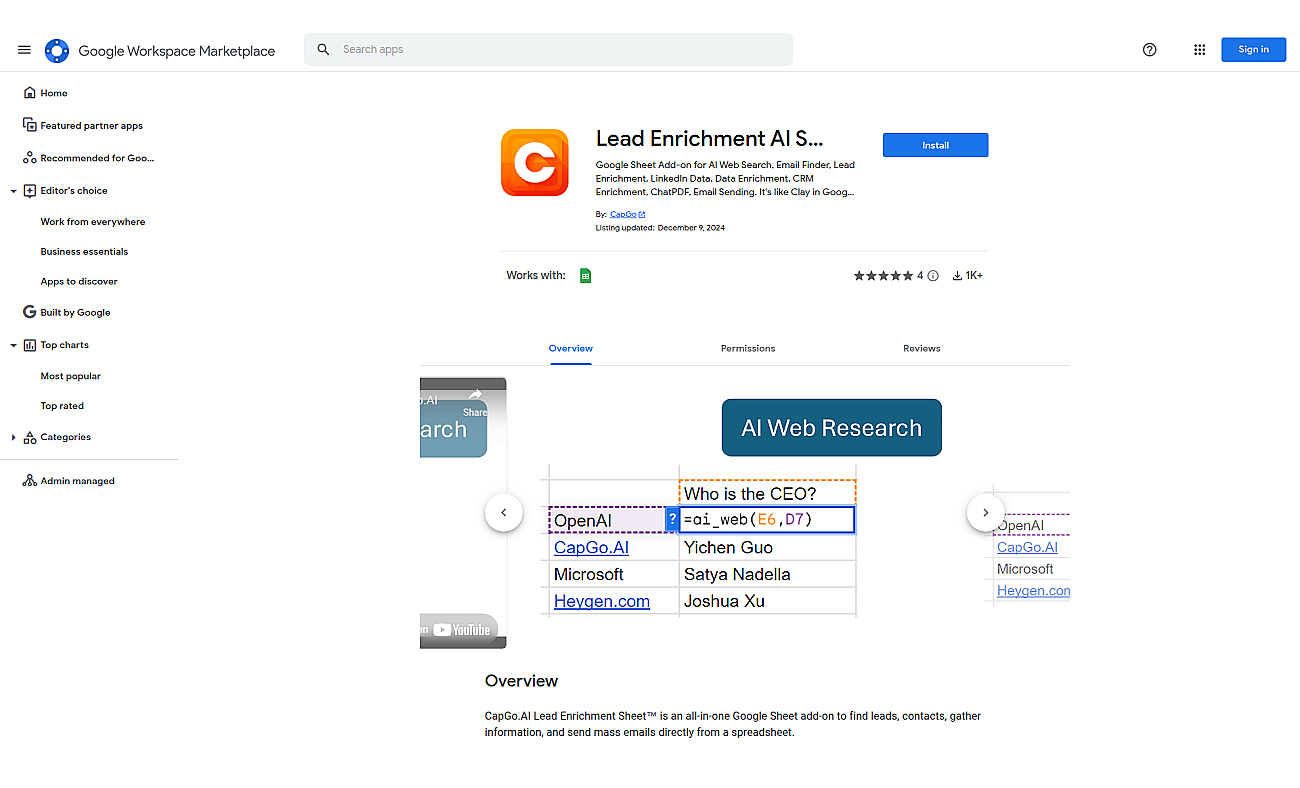Open Top rated chart

62,406
